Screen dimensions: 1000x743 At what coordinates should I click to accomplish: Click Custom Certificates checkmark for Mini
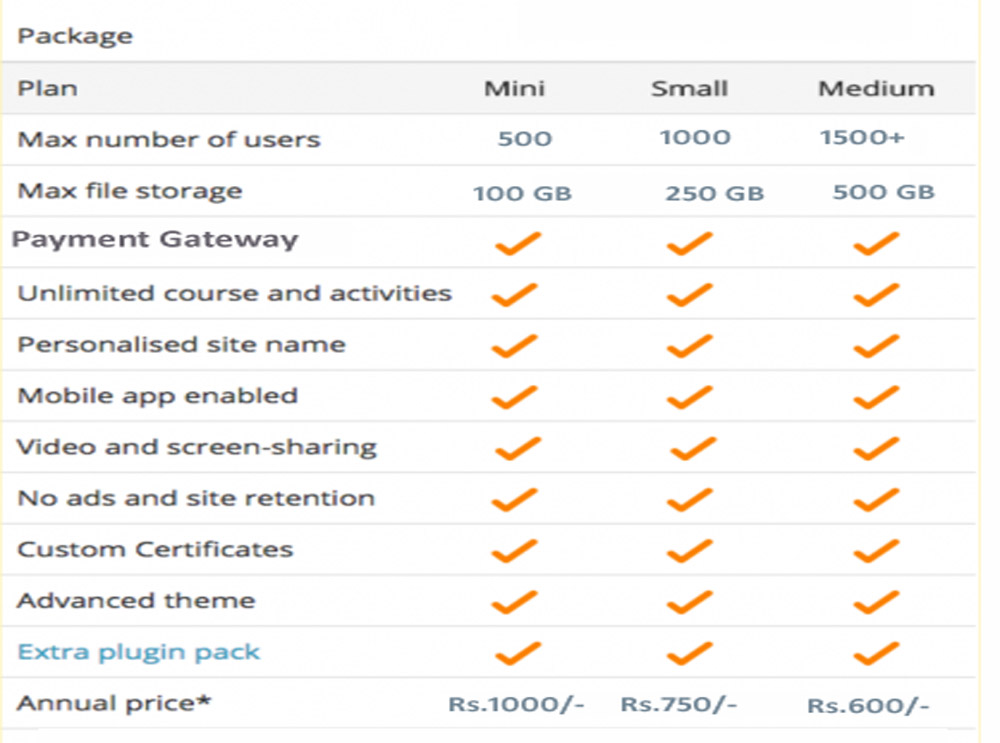[515, 551]
